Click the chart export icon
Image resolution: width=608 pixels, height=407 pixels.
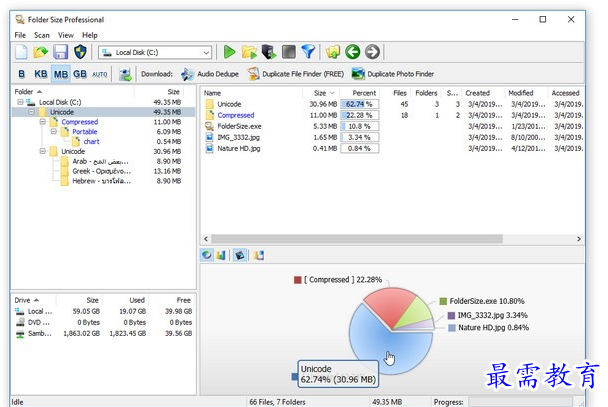coord(259,255)
